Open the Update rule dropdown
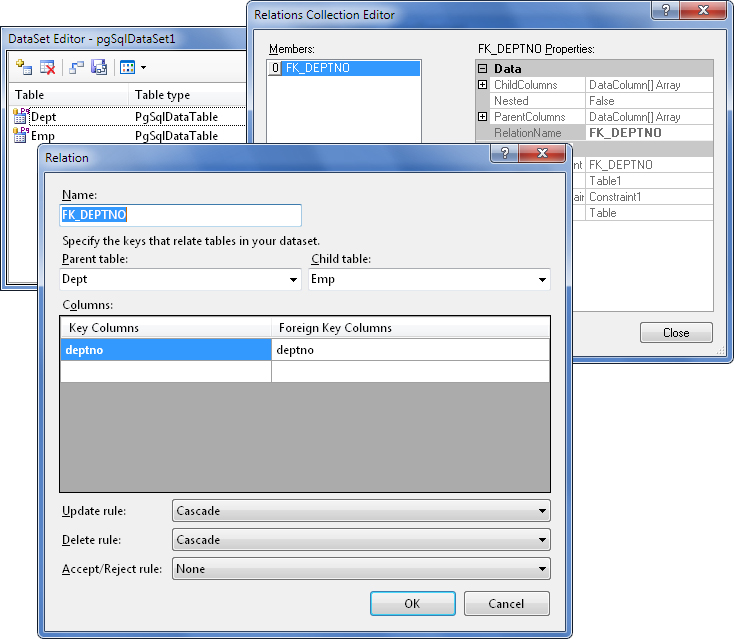The width and height of the screenshot is (734, 639). [542, 511]
